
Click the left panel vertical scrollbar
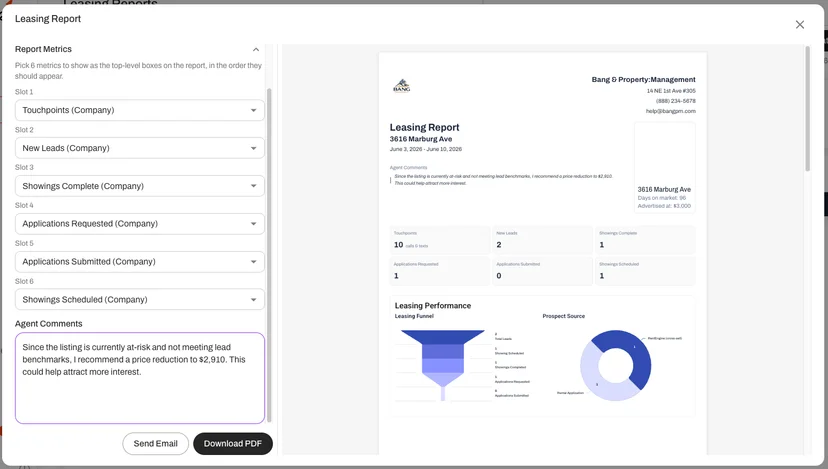click(269, 255)
